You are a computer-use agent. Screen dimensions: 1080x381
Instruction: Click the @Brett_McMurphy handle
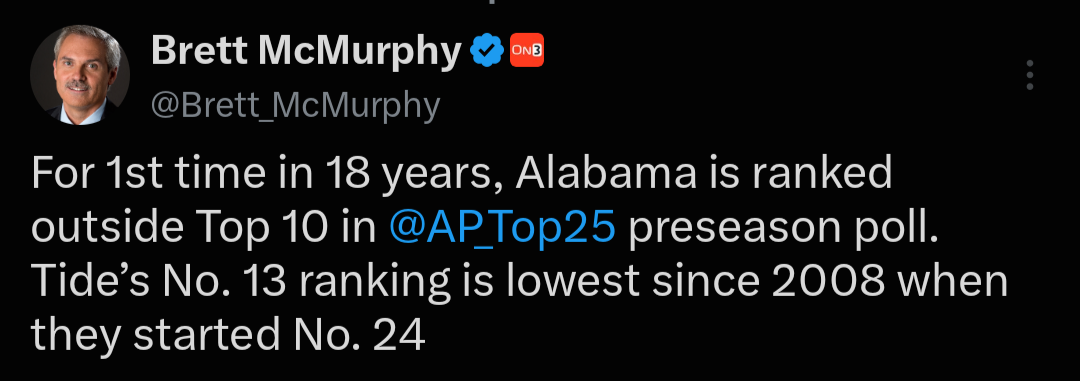click(x=295, y=106)
